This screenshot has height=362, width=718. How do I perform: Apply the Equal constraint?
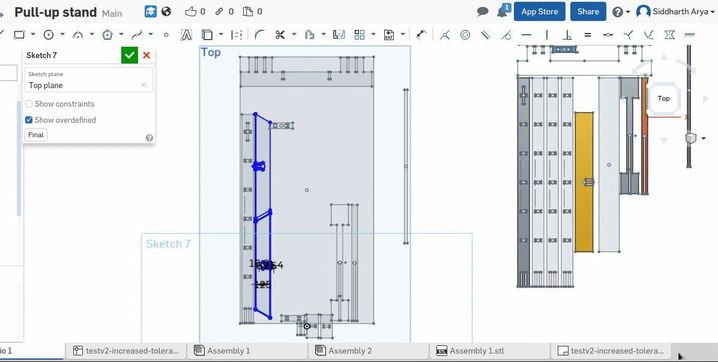tap(587, 35)
